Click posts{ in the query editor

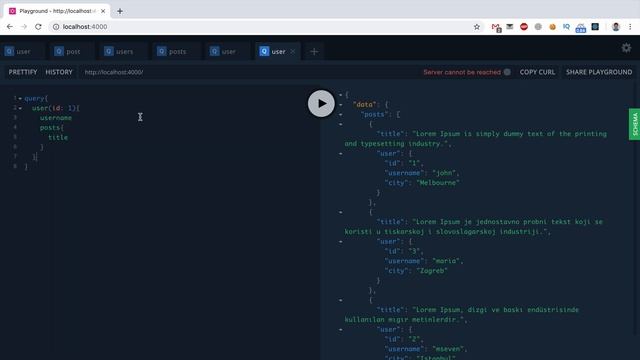click(x=52, y=128)
